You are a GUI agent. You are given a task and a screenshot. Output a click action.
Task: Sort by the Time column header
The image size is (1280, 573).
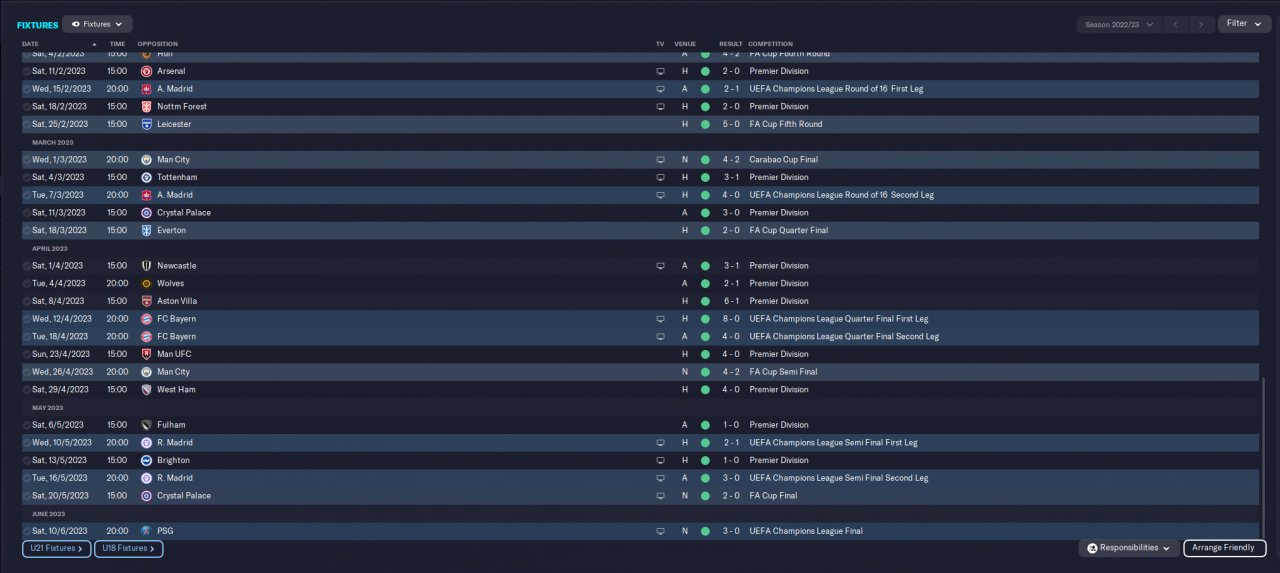coord(117,44)
